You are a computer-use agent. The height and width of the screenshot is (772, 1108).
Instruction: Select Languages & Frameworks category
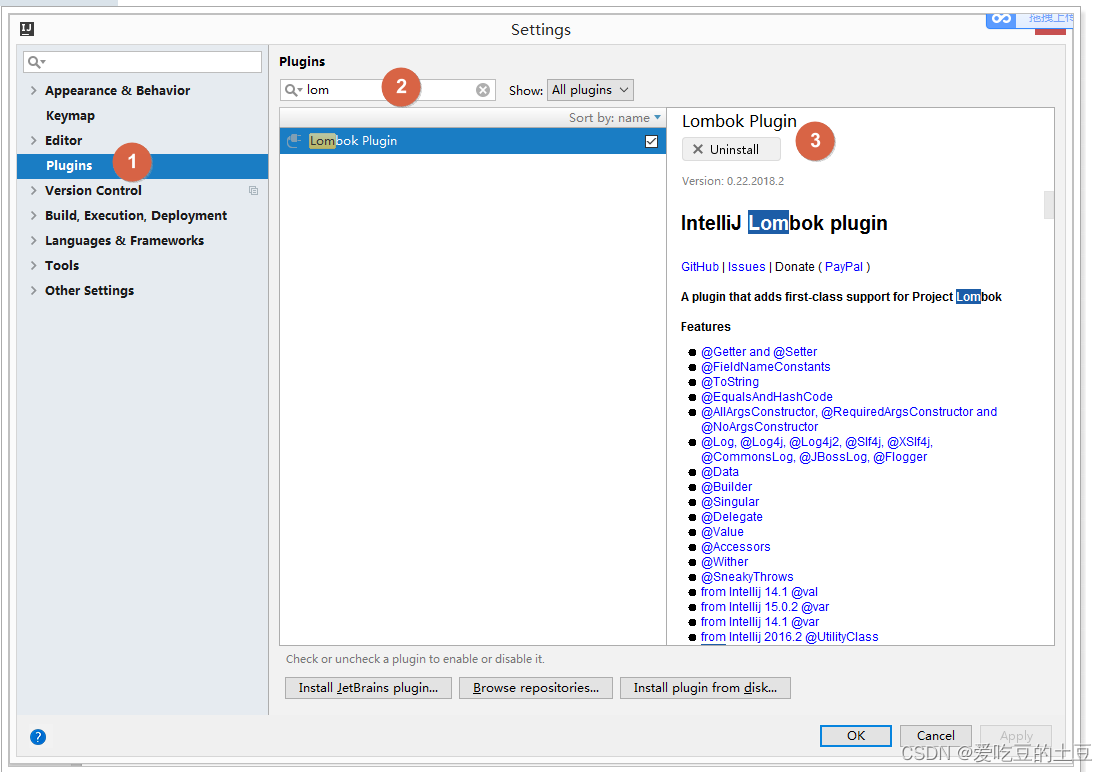(124, 241)
